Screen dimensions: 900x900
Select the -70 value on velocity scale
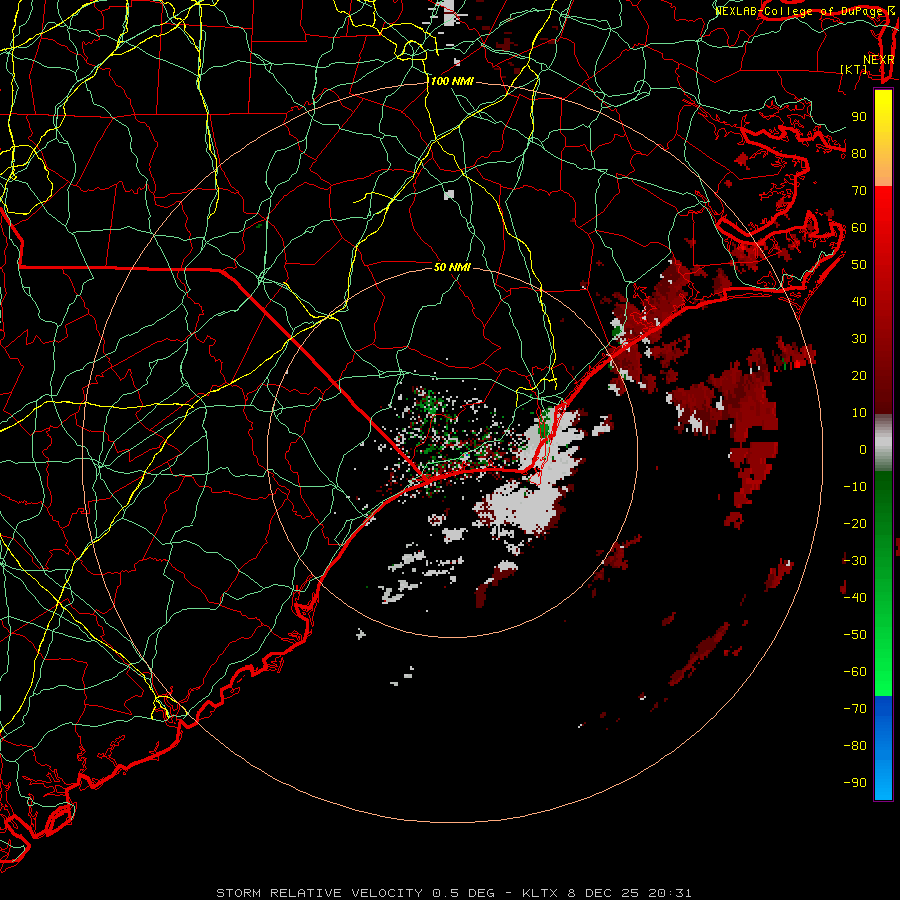click(x=855, y=709)
